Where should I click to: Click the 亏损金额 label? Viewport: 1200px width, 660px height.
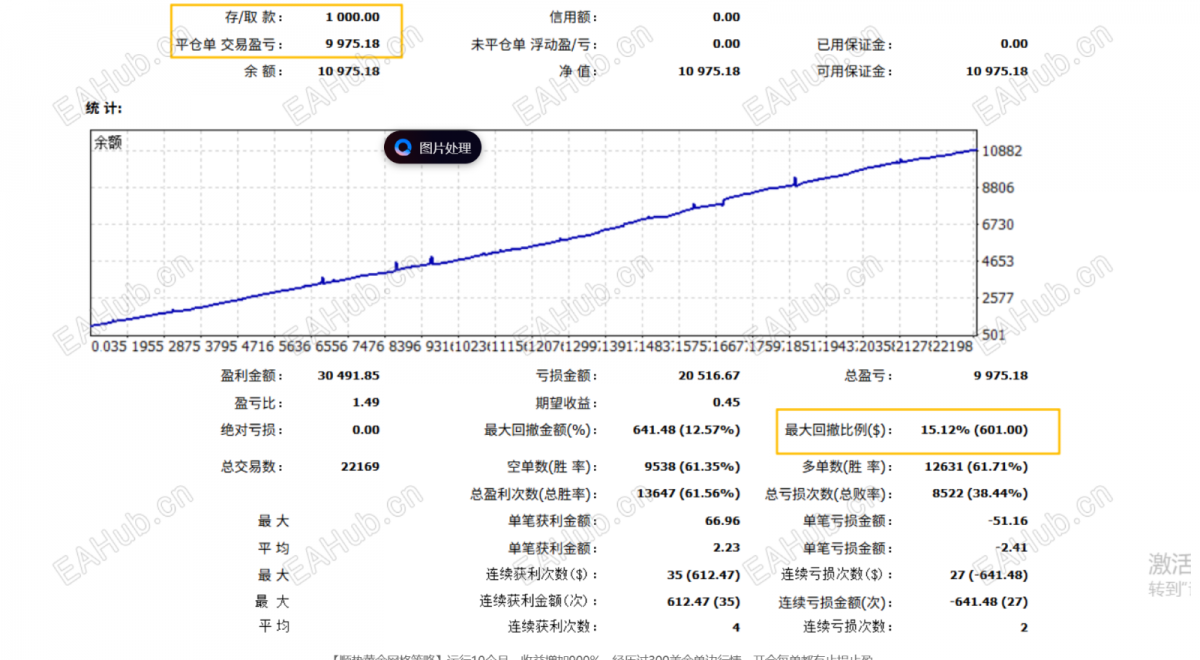coord(567,376)
